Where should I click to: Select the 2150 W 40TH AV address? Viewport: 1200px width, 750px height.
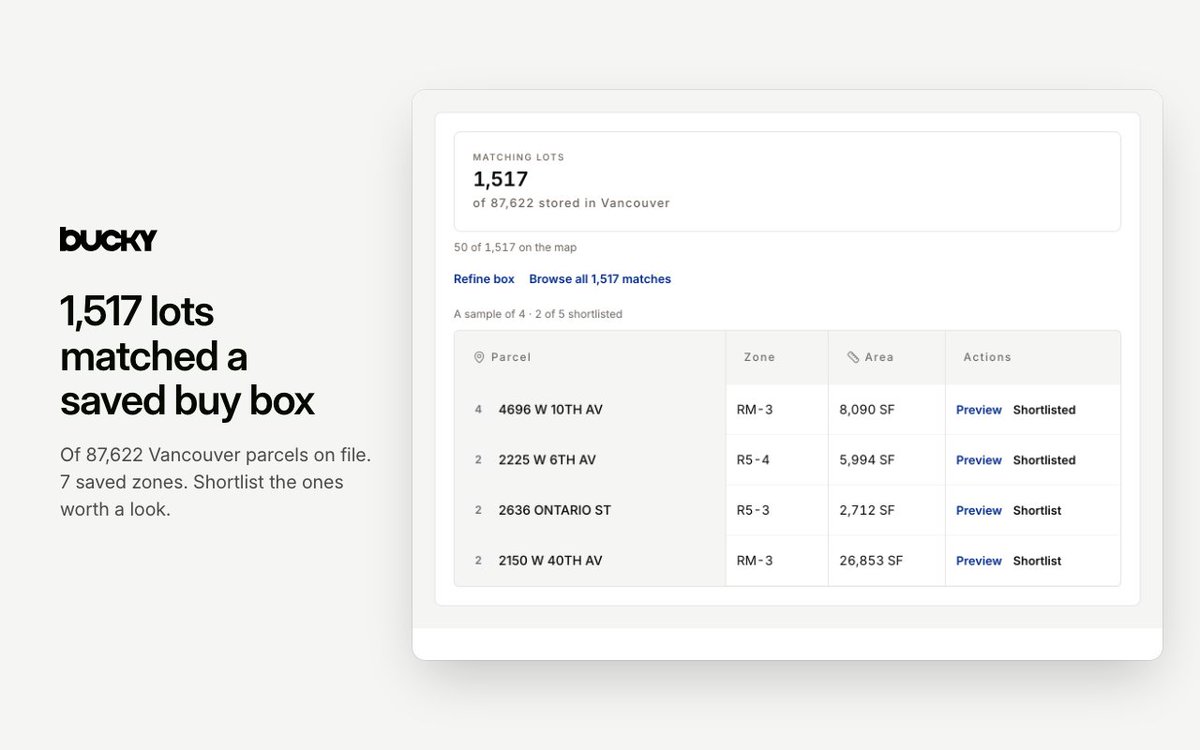click(x=551, y=561)
